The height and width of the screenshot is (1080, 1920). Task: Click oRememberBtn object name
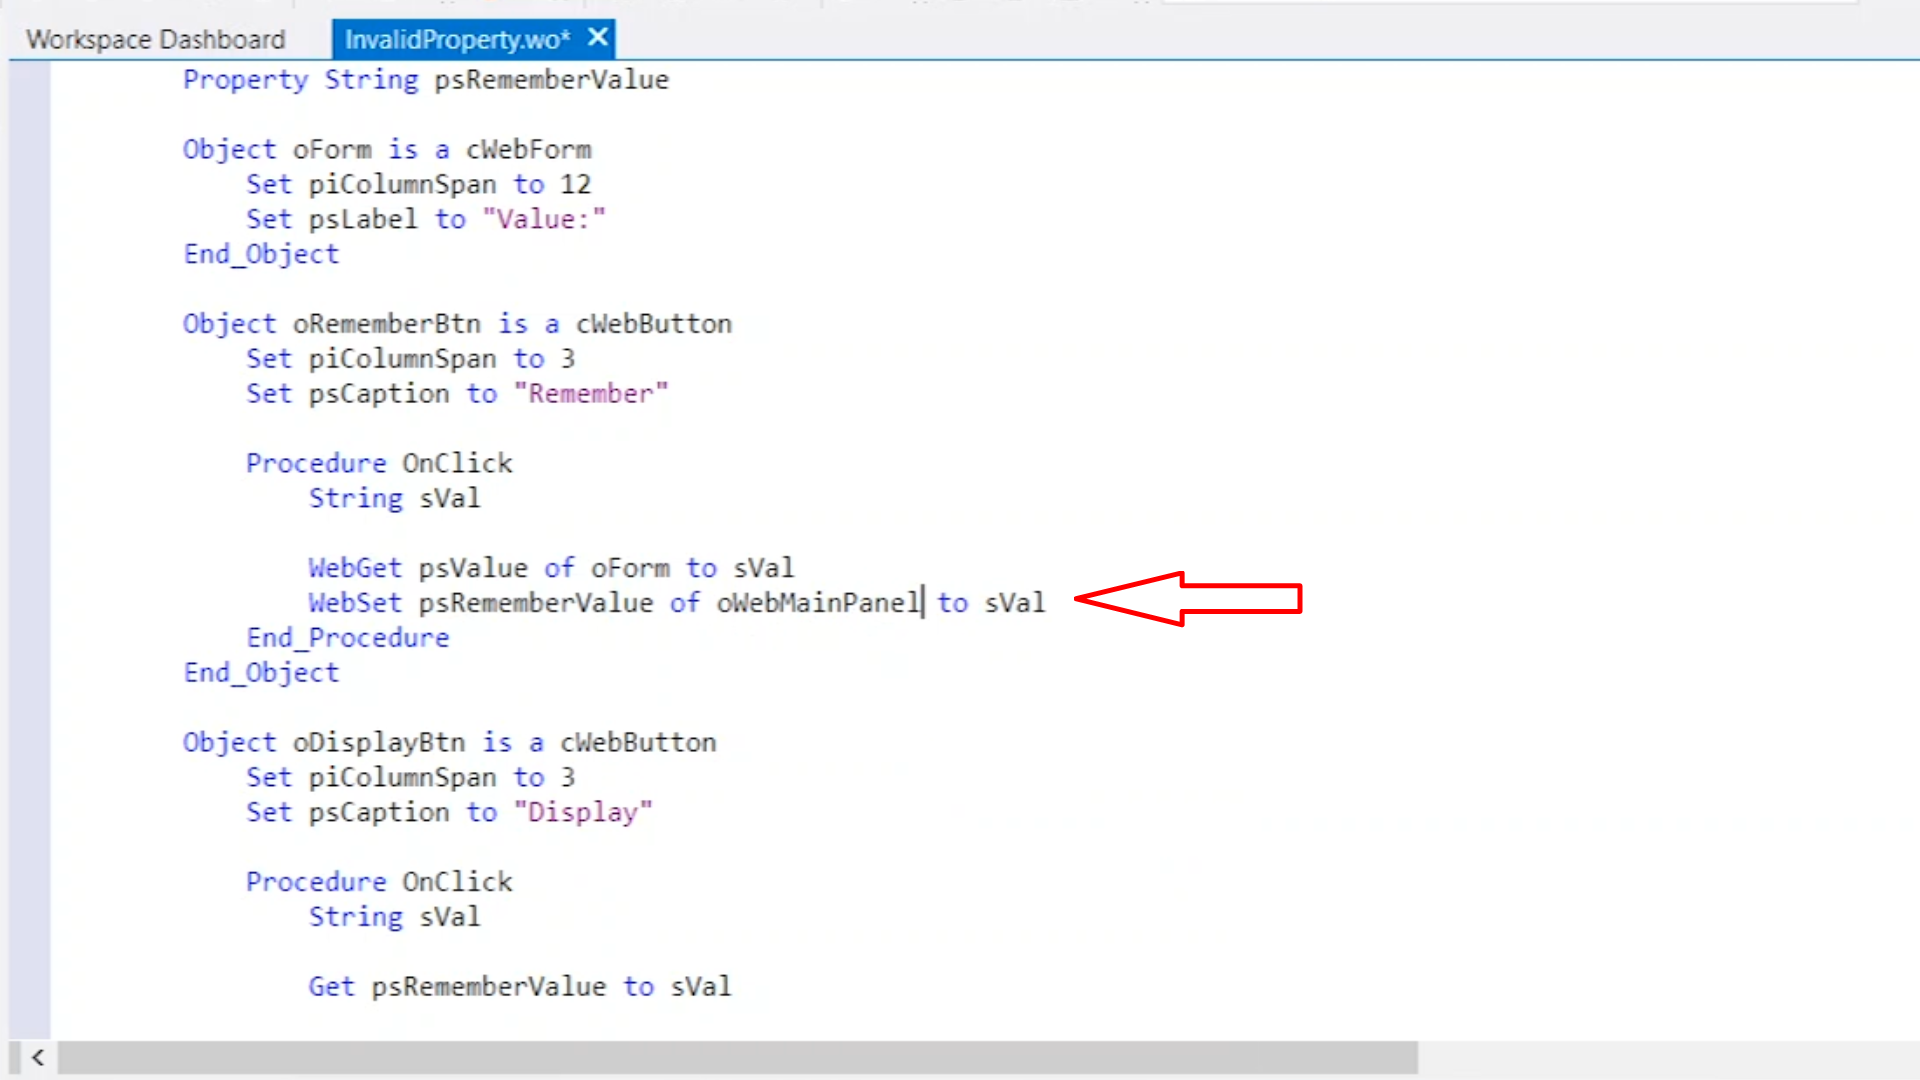386,324
